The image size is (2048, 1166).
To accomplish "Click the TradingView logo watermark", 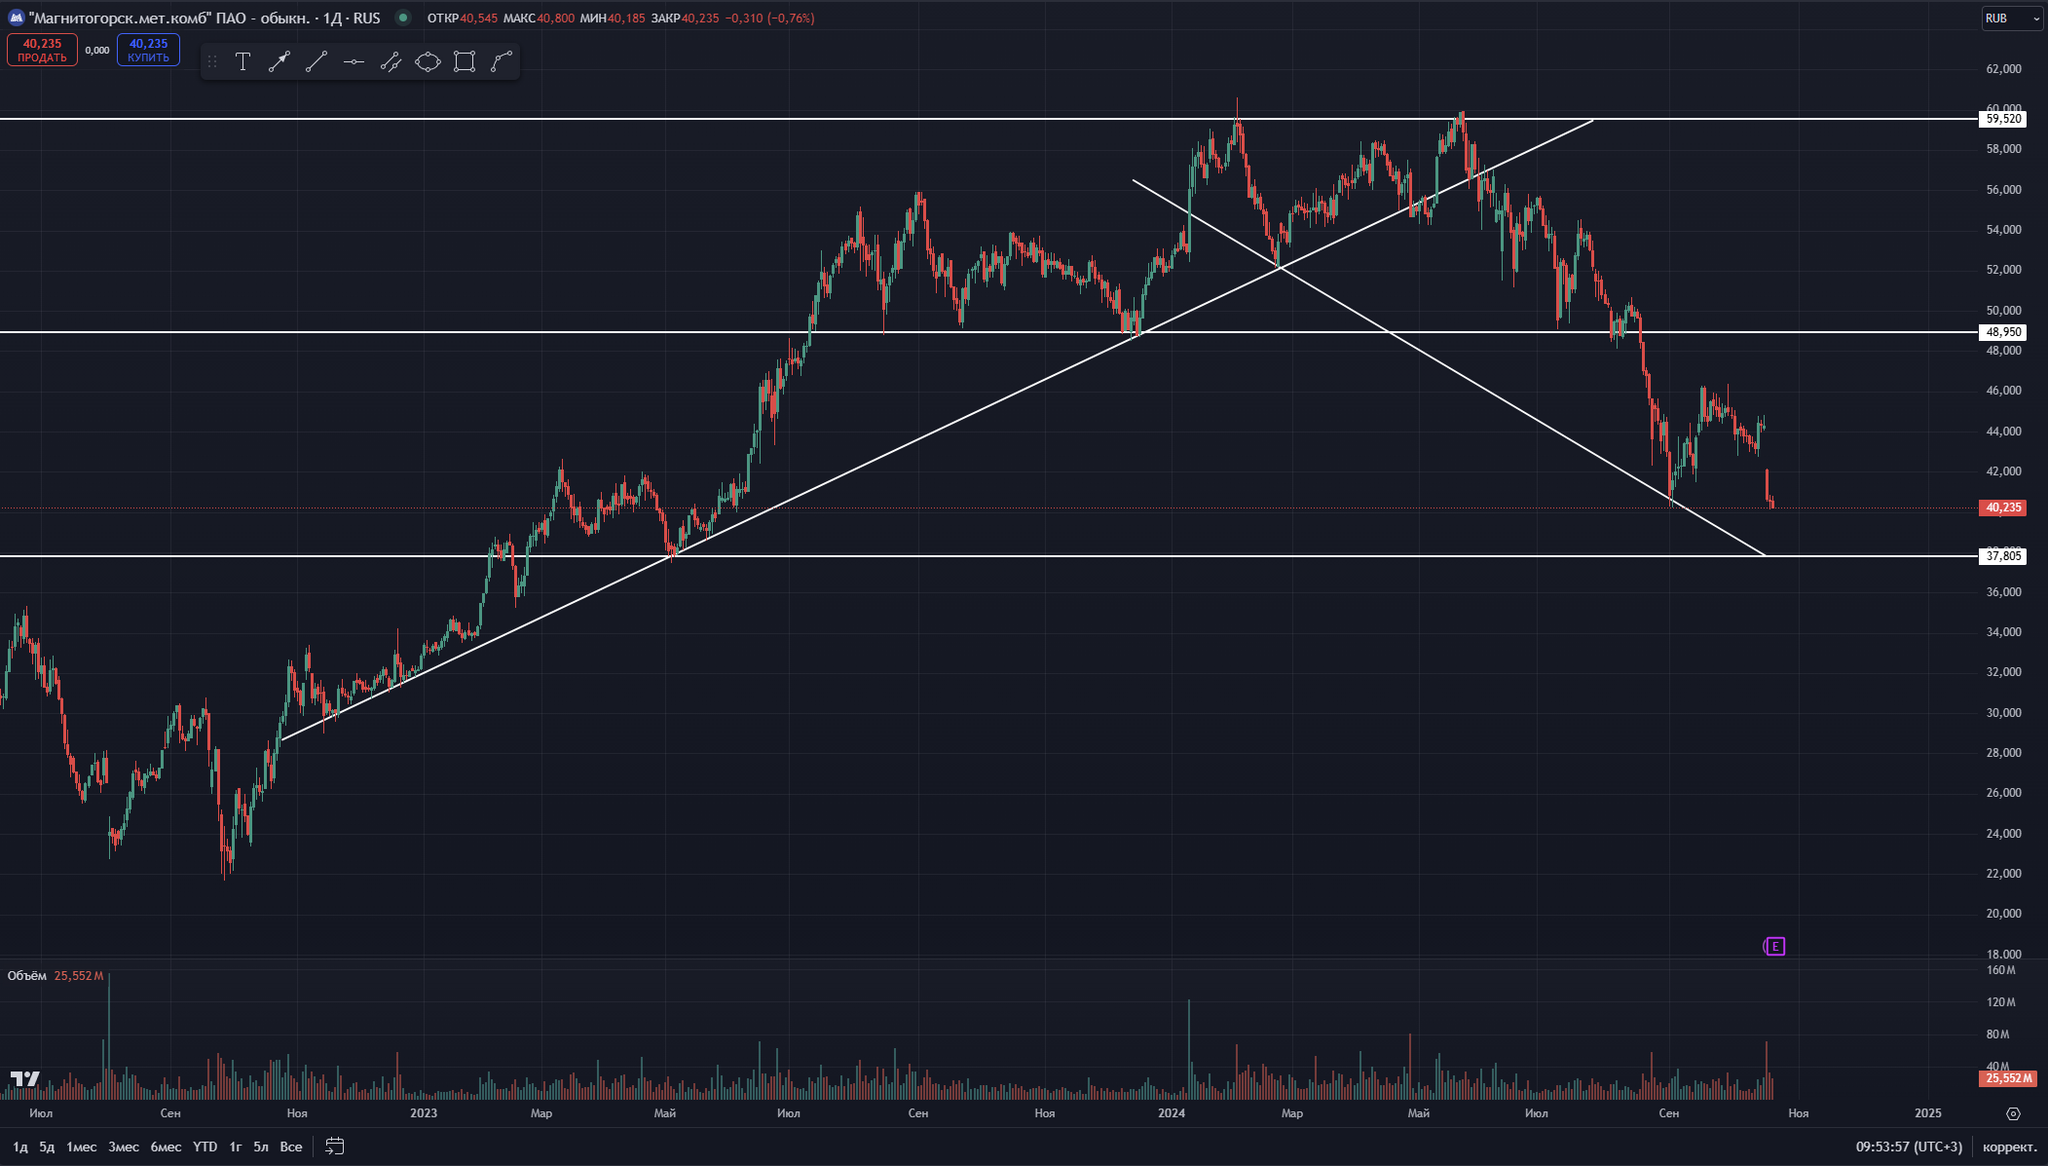I will coord(25,1079).
